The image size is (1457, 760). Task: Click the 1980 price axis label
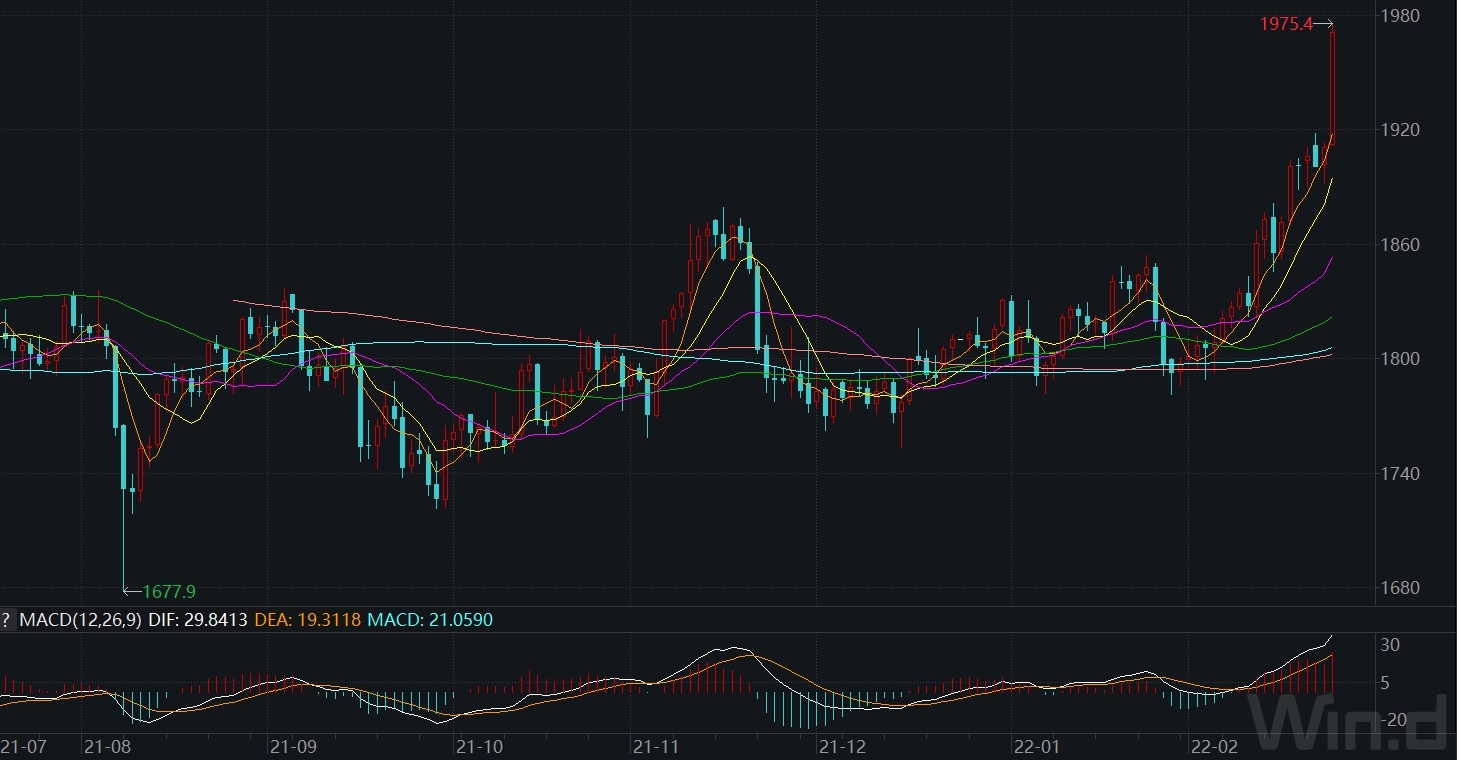tap(1399, 16)
